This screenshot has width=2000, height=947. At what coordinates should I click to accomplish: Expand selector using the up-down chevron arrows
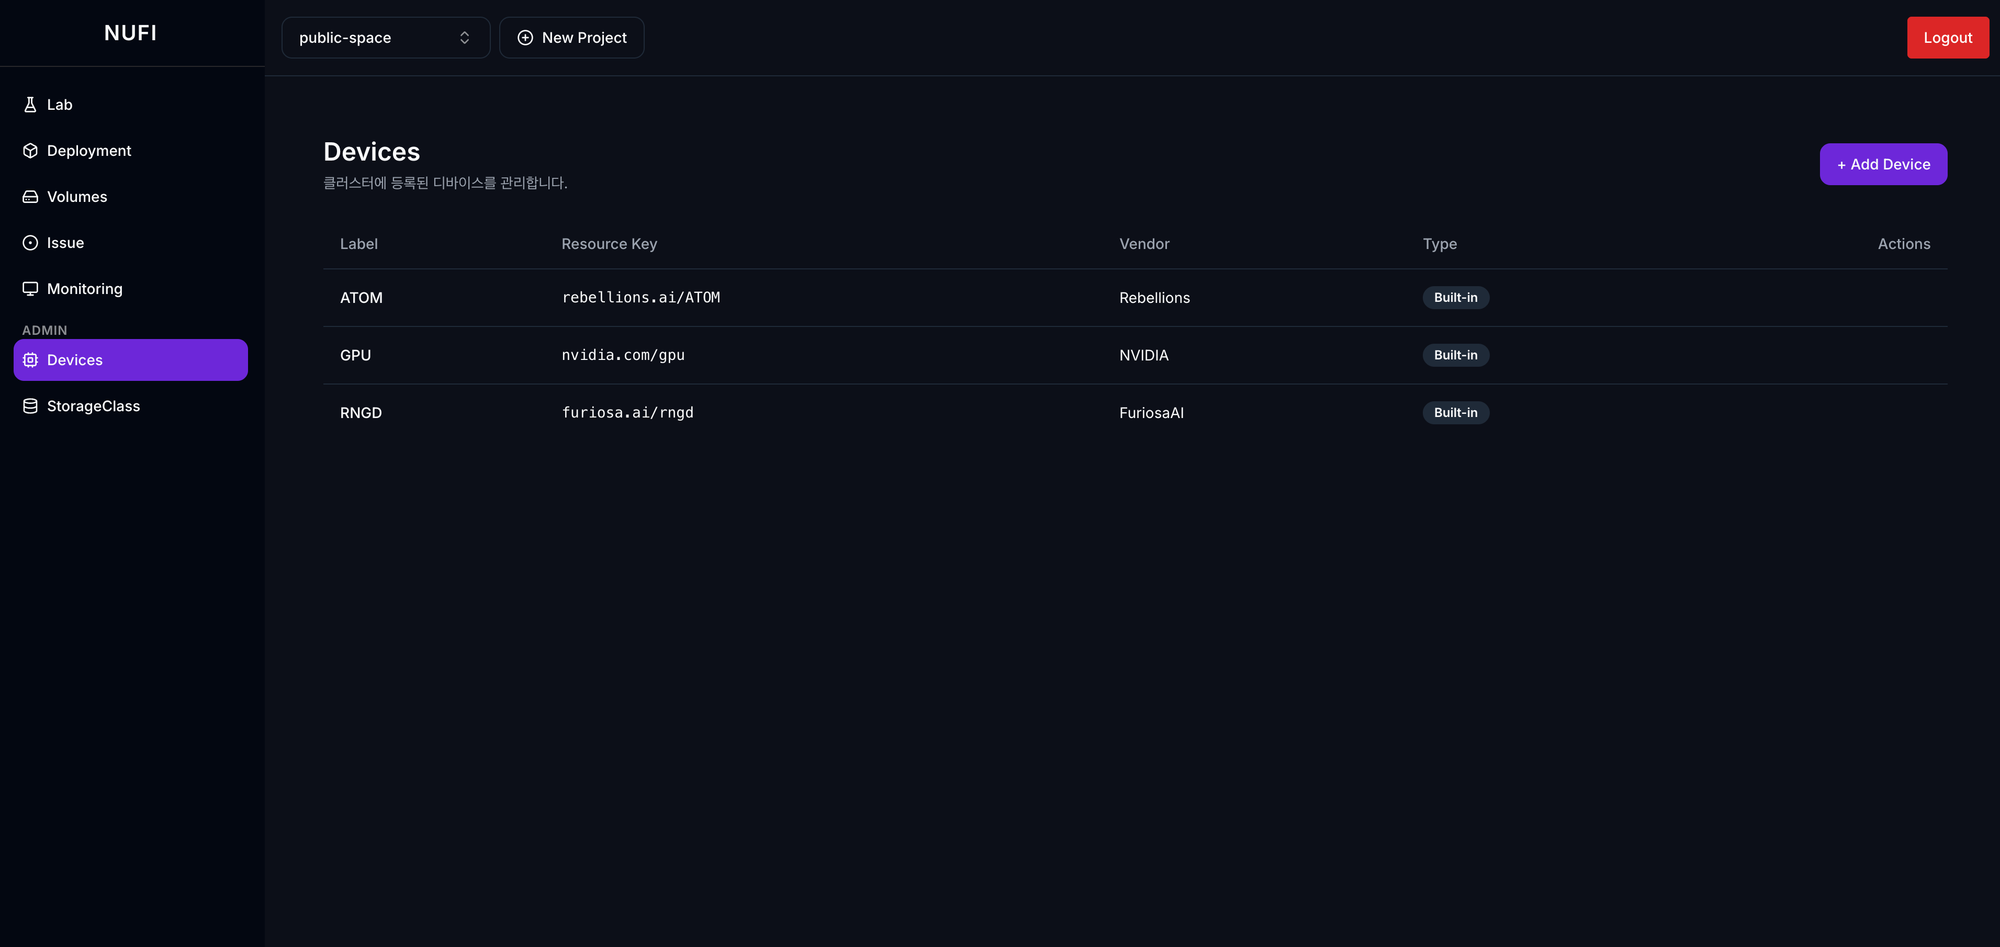(465, 38)
